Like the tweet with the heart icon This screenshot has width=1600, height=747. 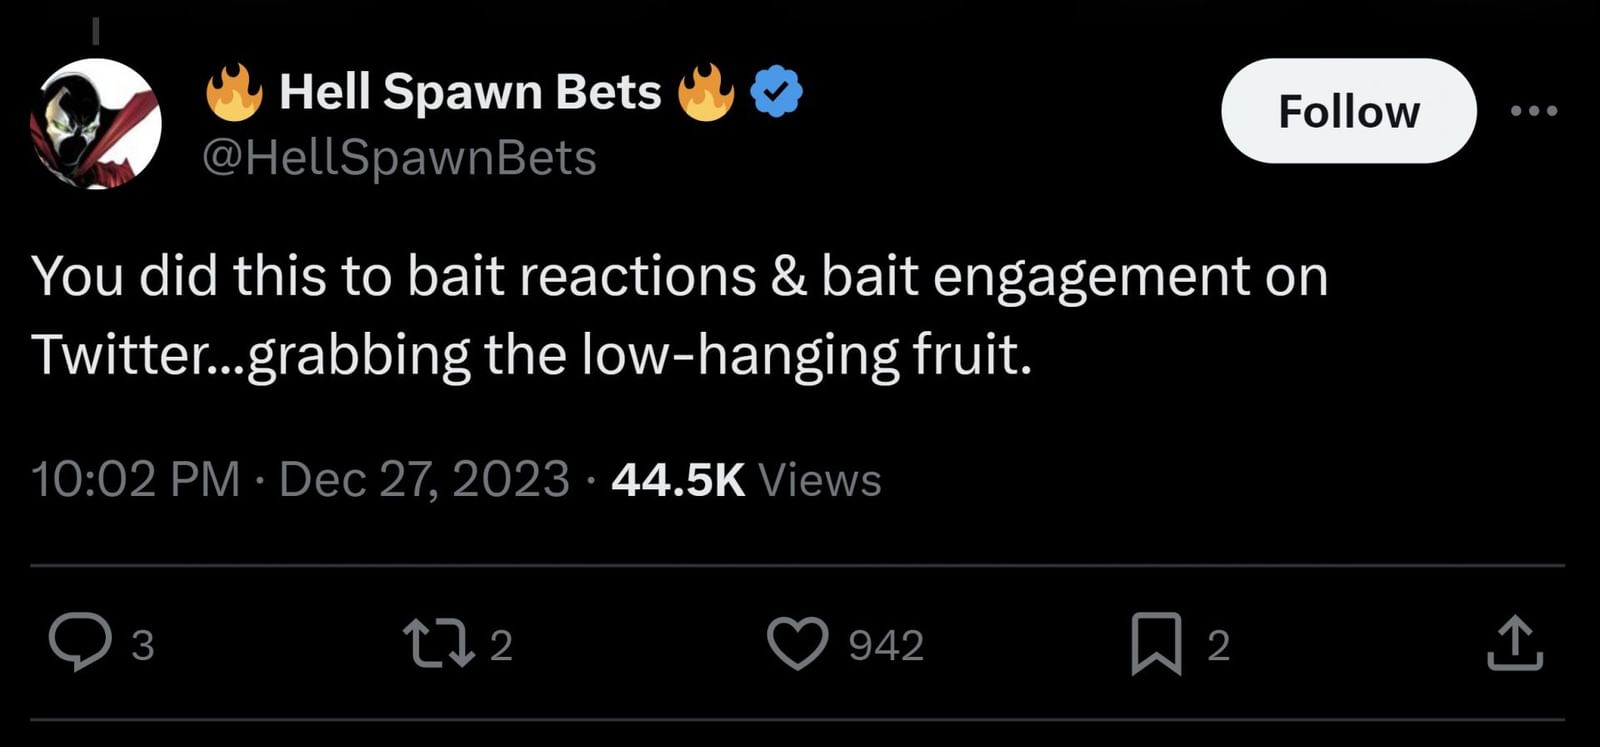click(x=797, y=643)
